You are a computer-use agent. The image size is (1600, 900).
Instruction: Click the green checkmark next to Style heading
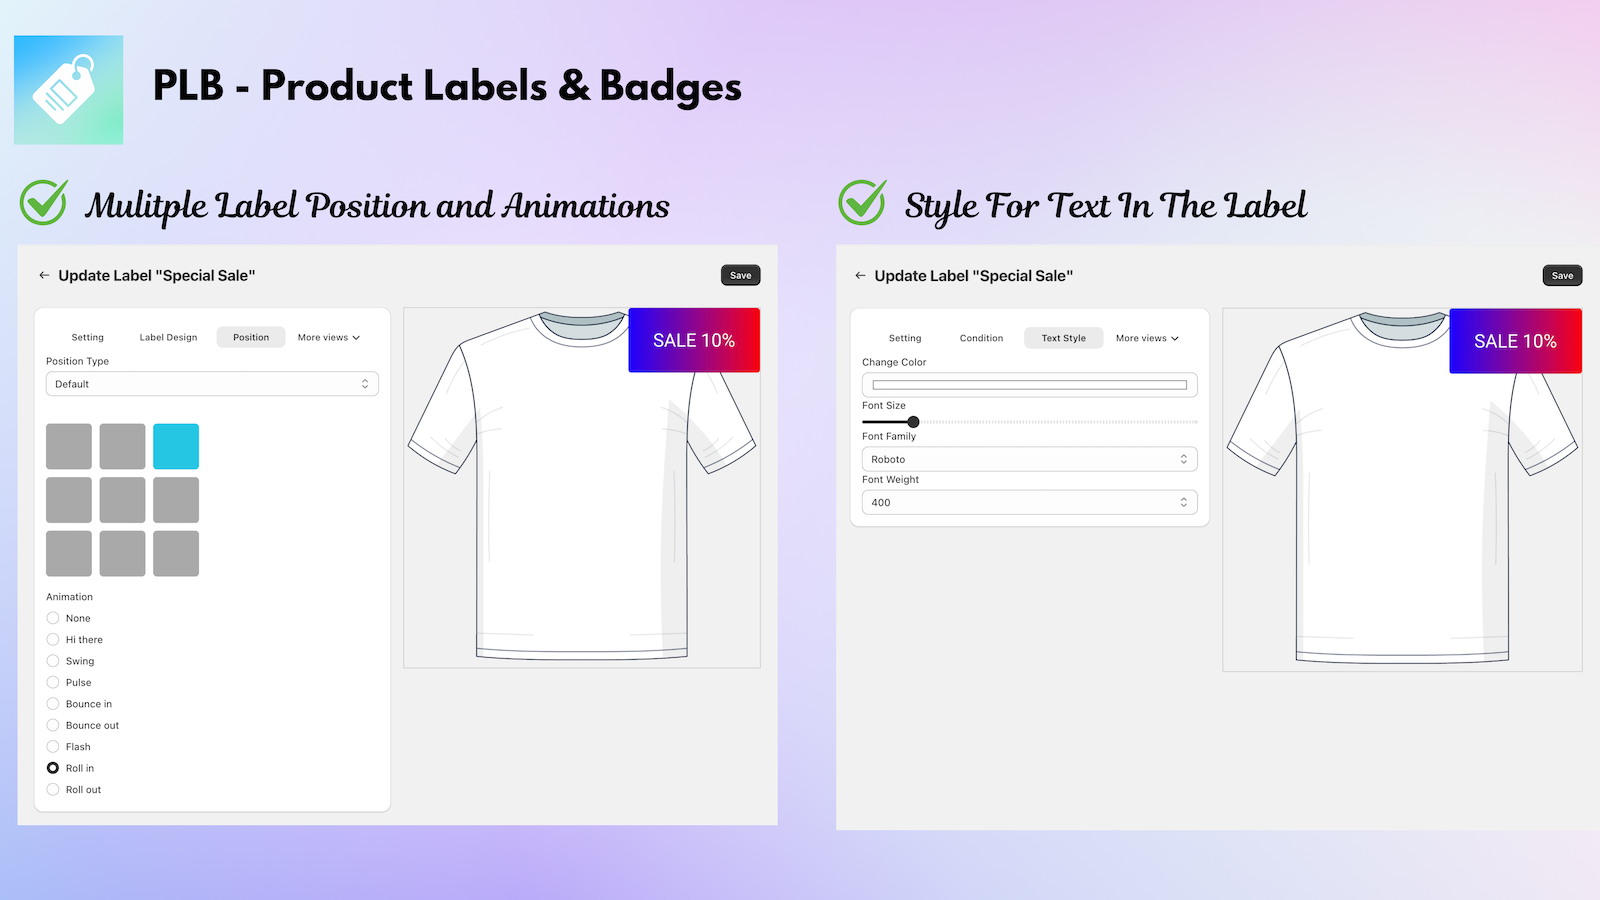click(x=861, y=203)
